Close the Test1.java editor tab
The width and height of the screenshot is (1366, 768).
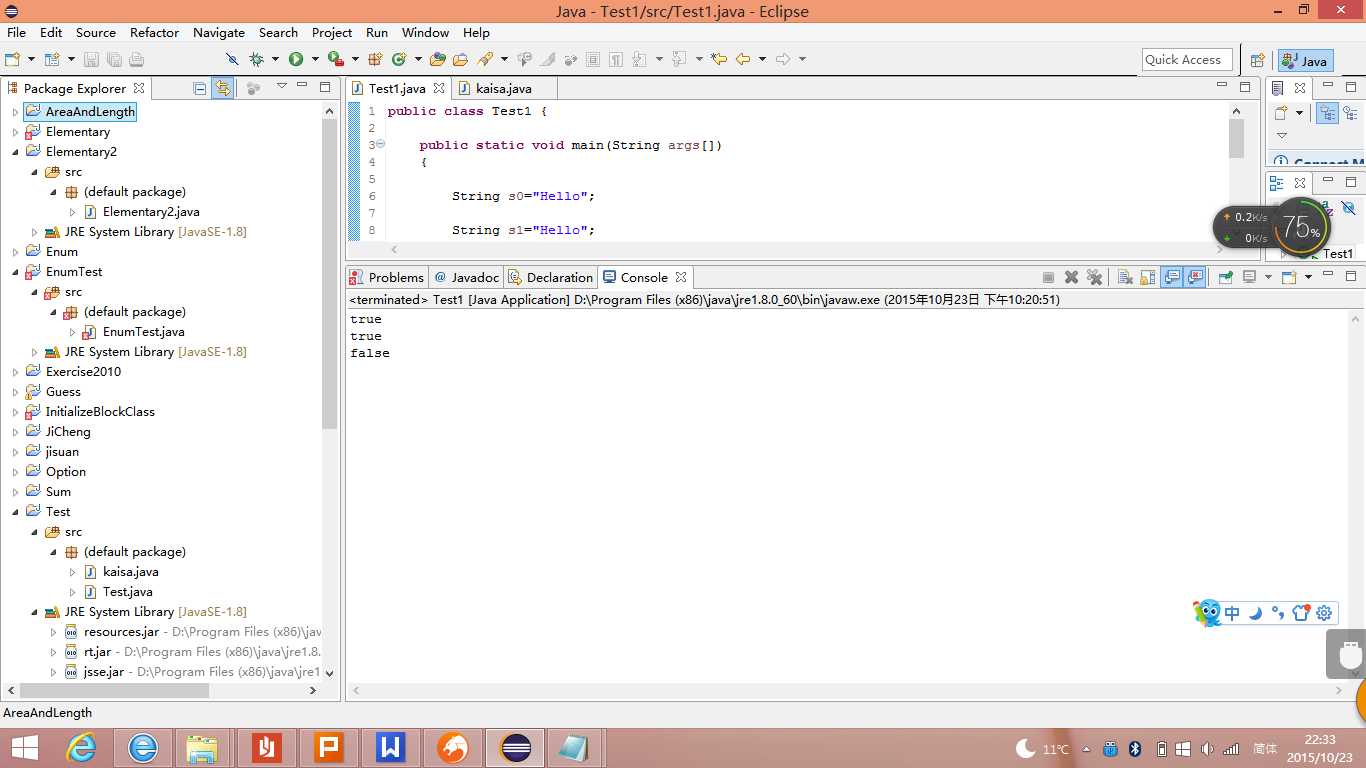pyautogui.click(x=439, y=88)
